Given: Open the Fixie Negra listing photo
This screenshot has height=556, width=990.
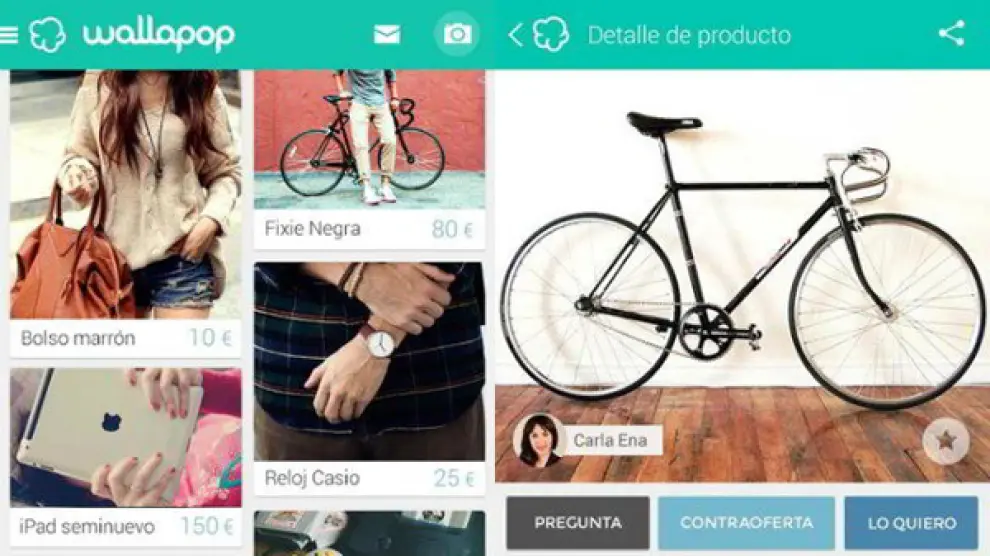Looking at the screenshot, I should click(x=369, y=139).
